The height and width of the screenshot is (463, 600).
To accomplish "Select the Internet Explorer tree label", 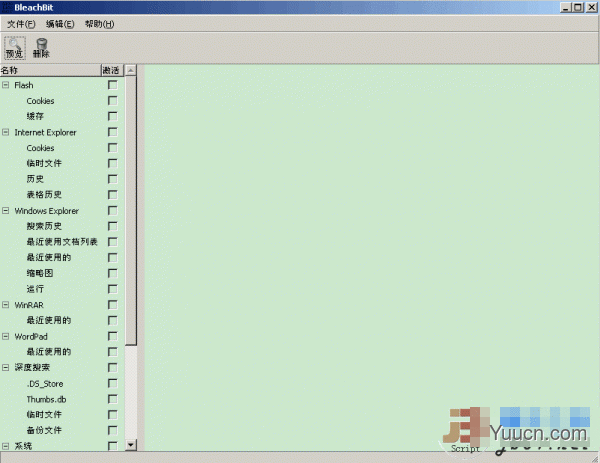I will coord(46,132).
